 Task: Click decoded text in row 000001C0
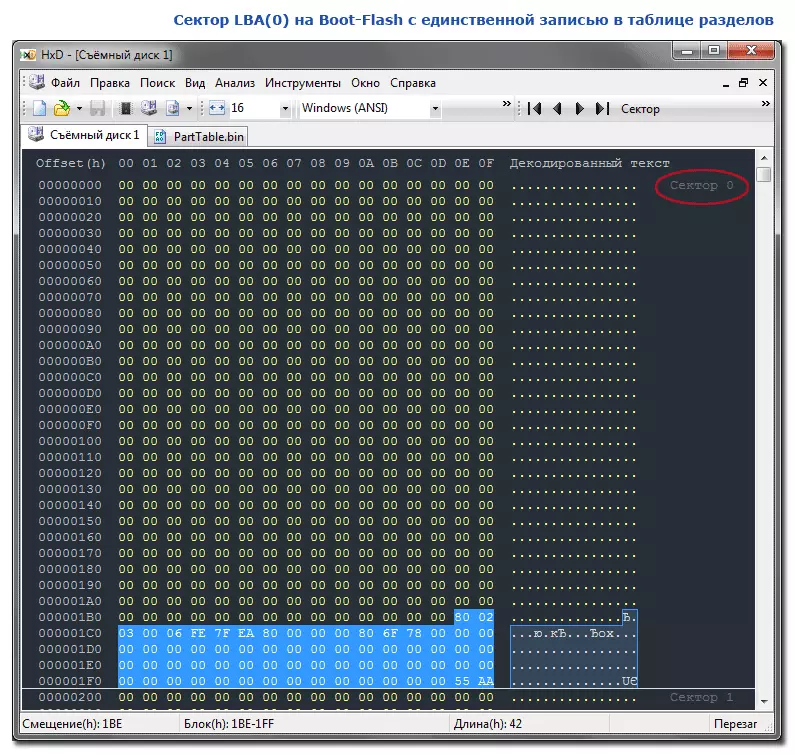[573, 633]
